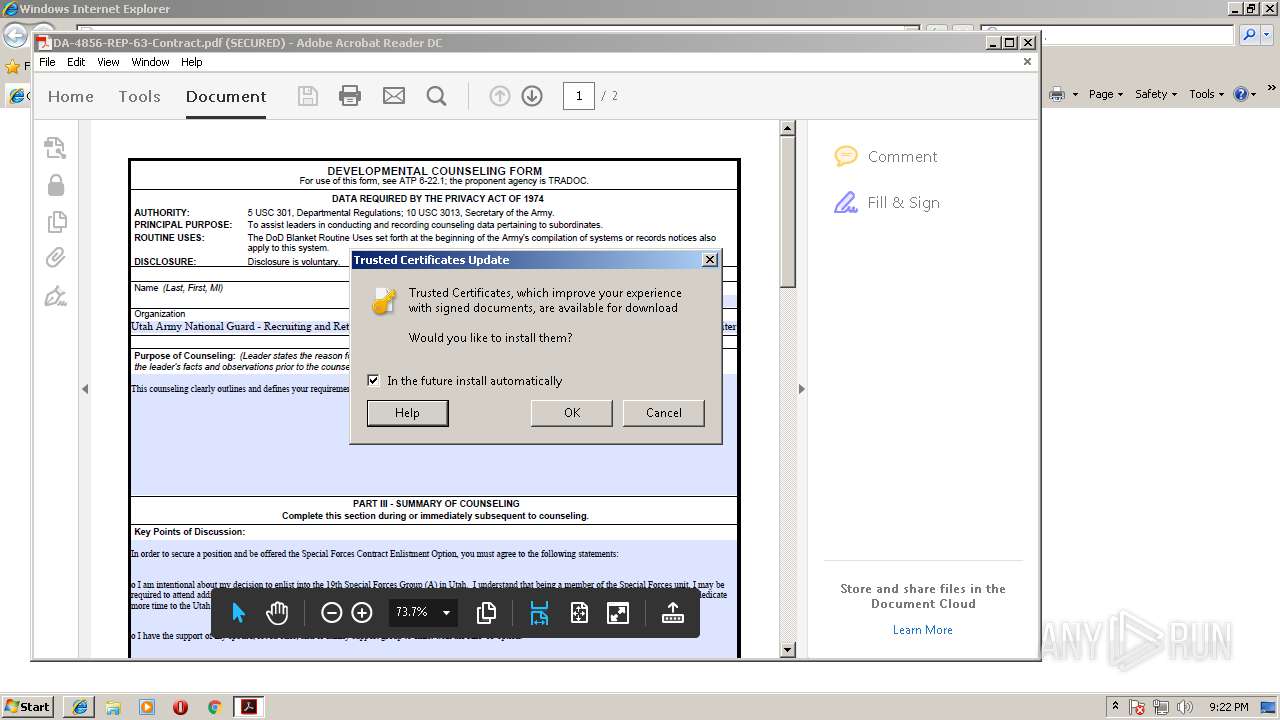Choose the Selection arrow tool in floating toolbar
The width and height of the screenshot is (1280, 720).
[238, 613]
